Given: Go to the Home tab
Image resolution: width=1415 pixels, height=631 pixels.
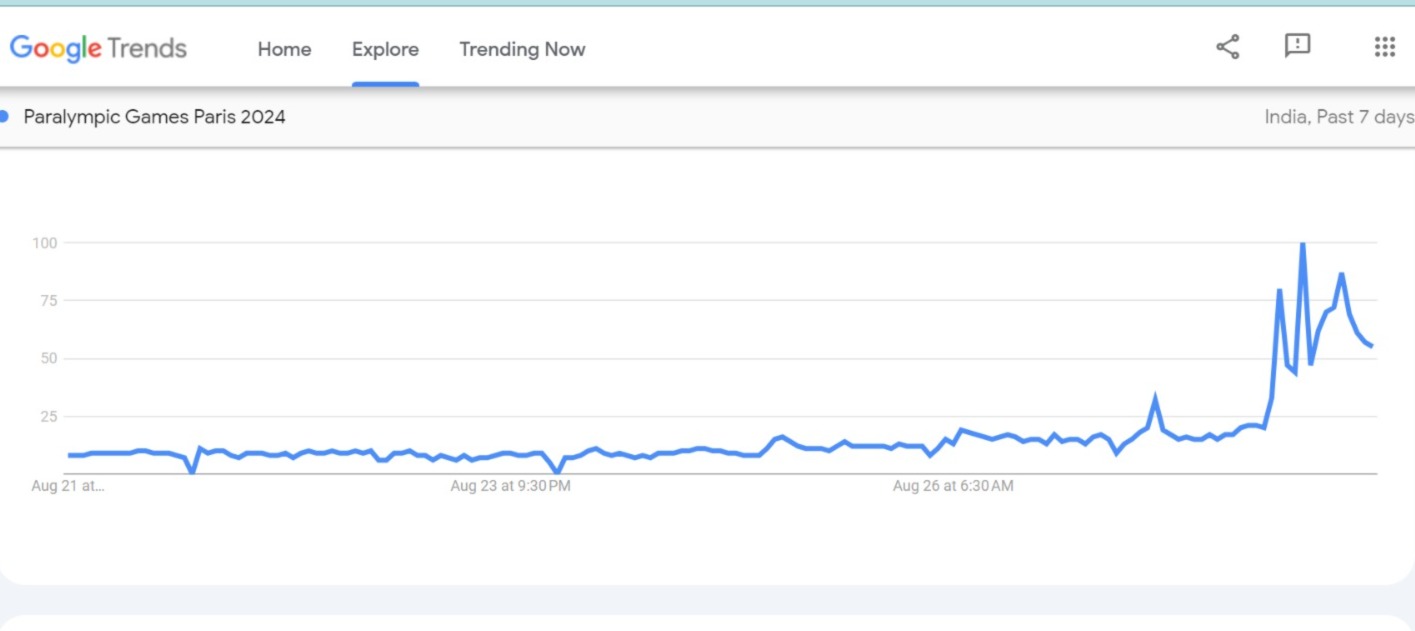Looking at the screenshot, I should 284,49.
